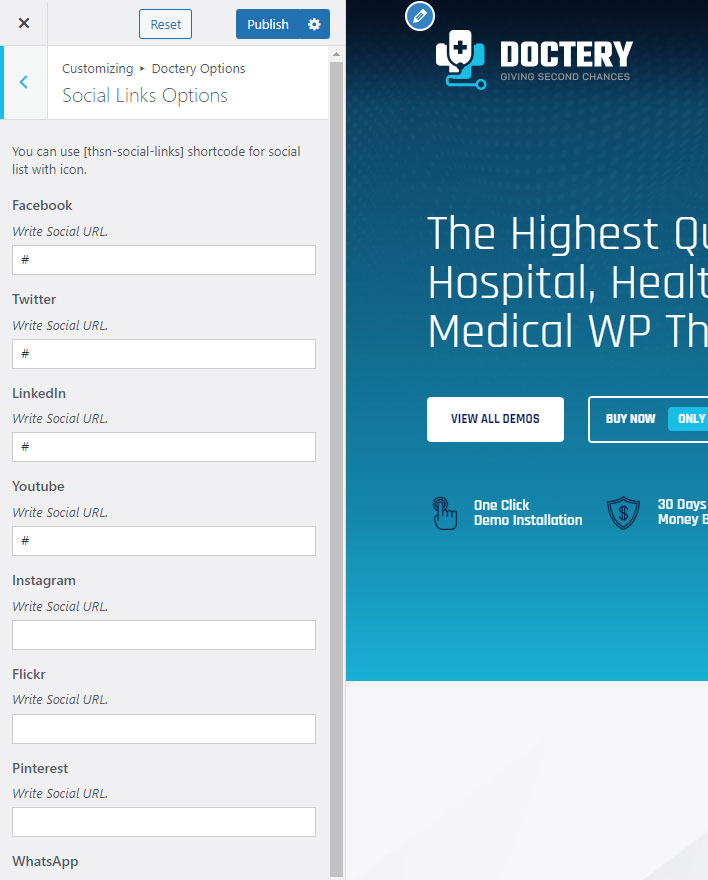Focus the Twitter URL input field

click(164, 354)
